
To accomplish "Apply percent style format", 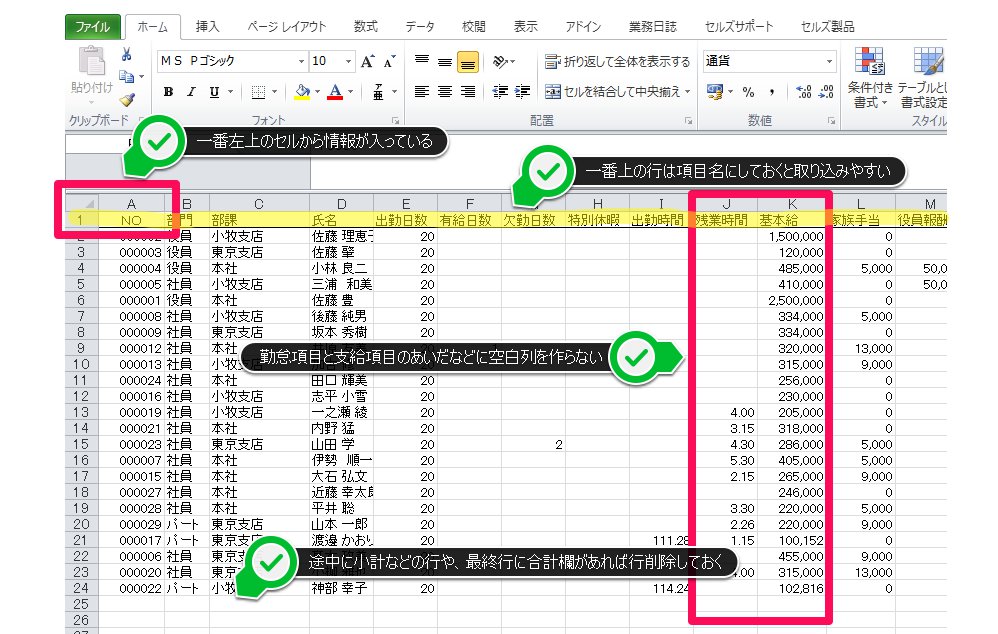I will (747, 91).
